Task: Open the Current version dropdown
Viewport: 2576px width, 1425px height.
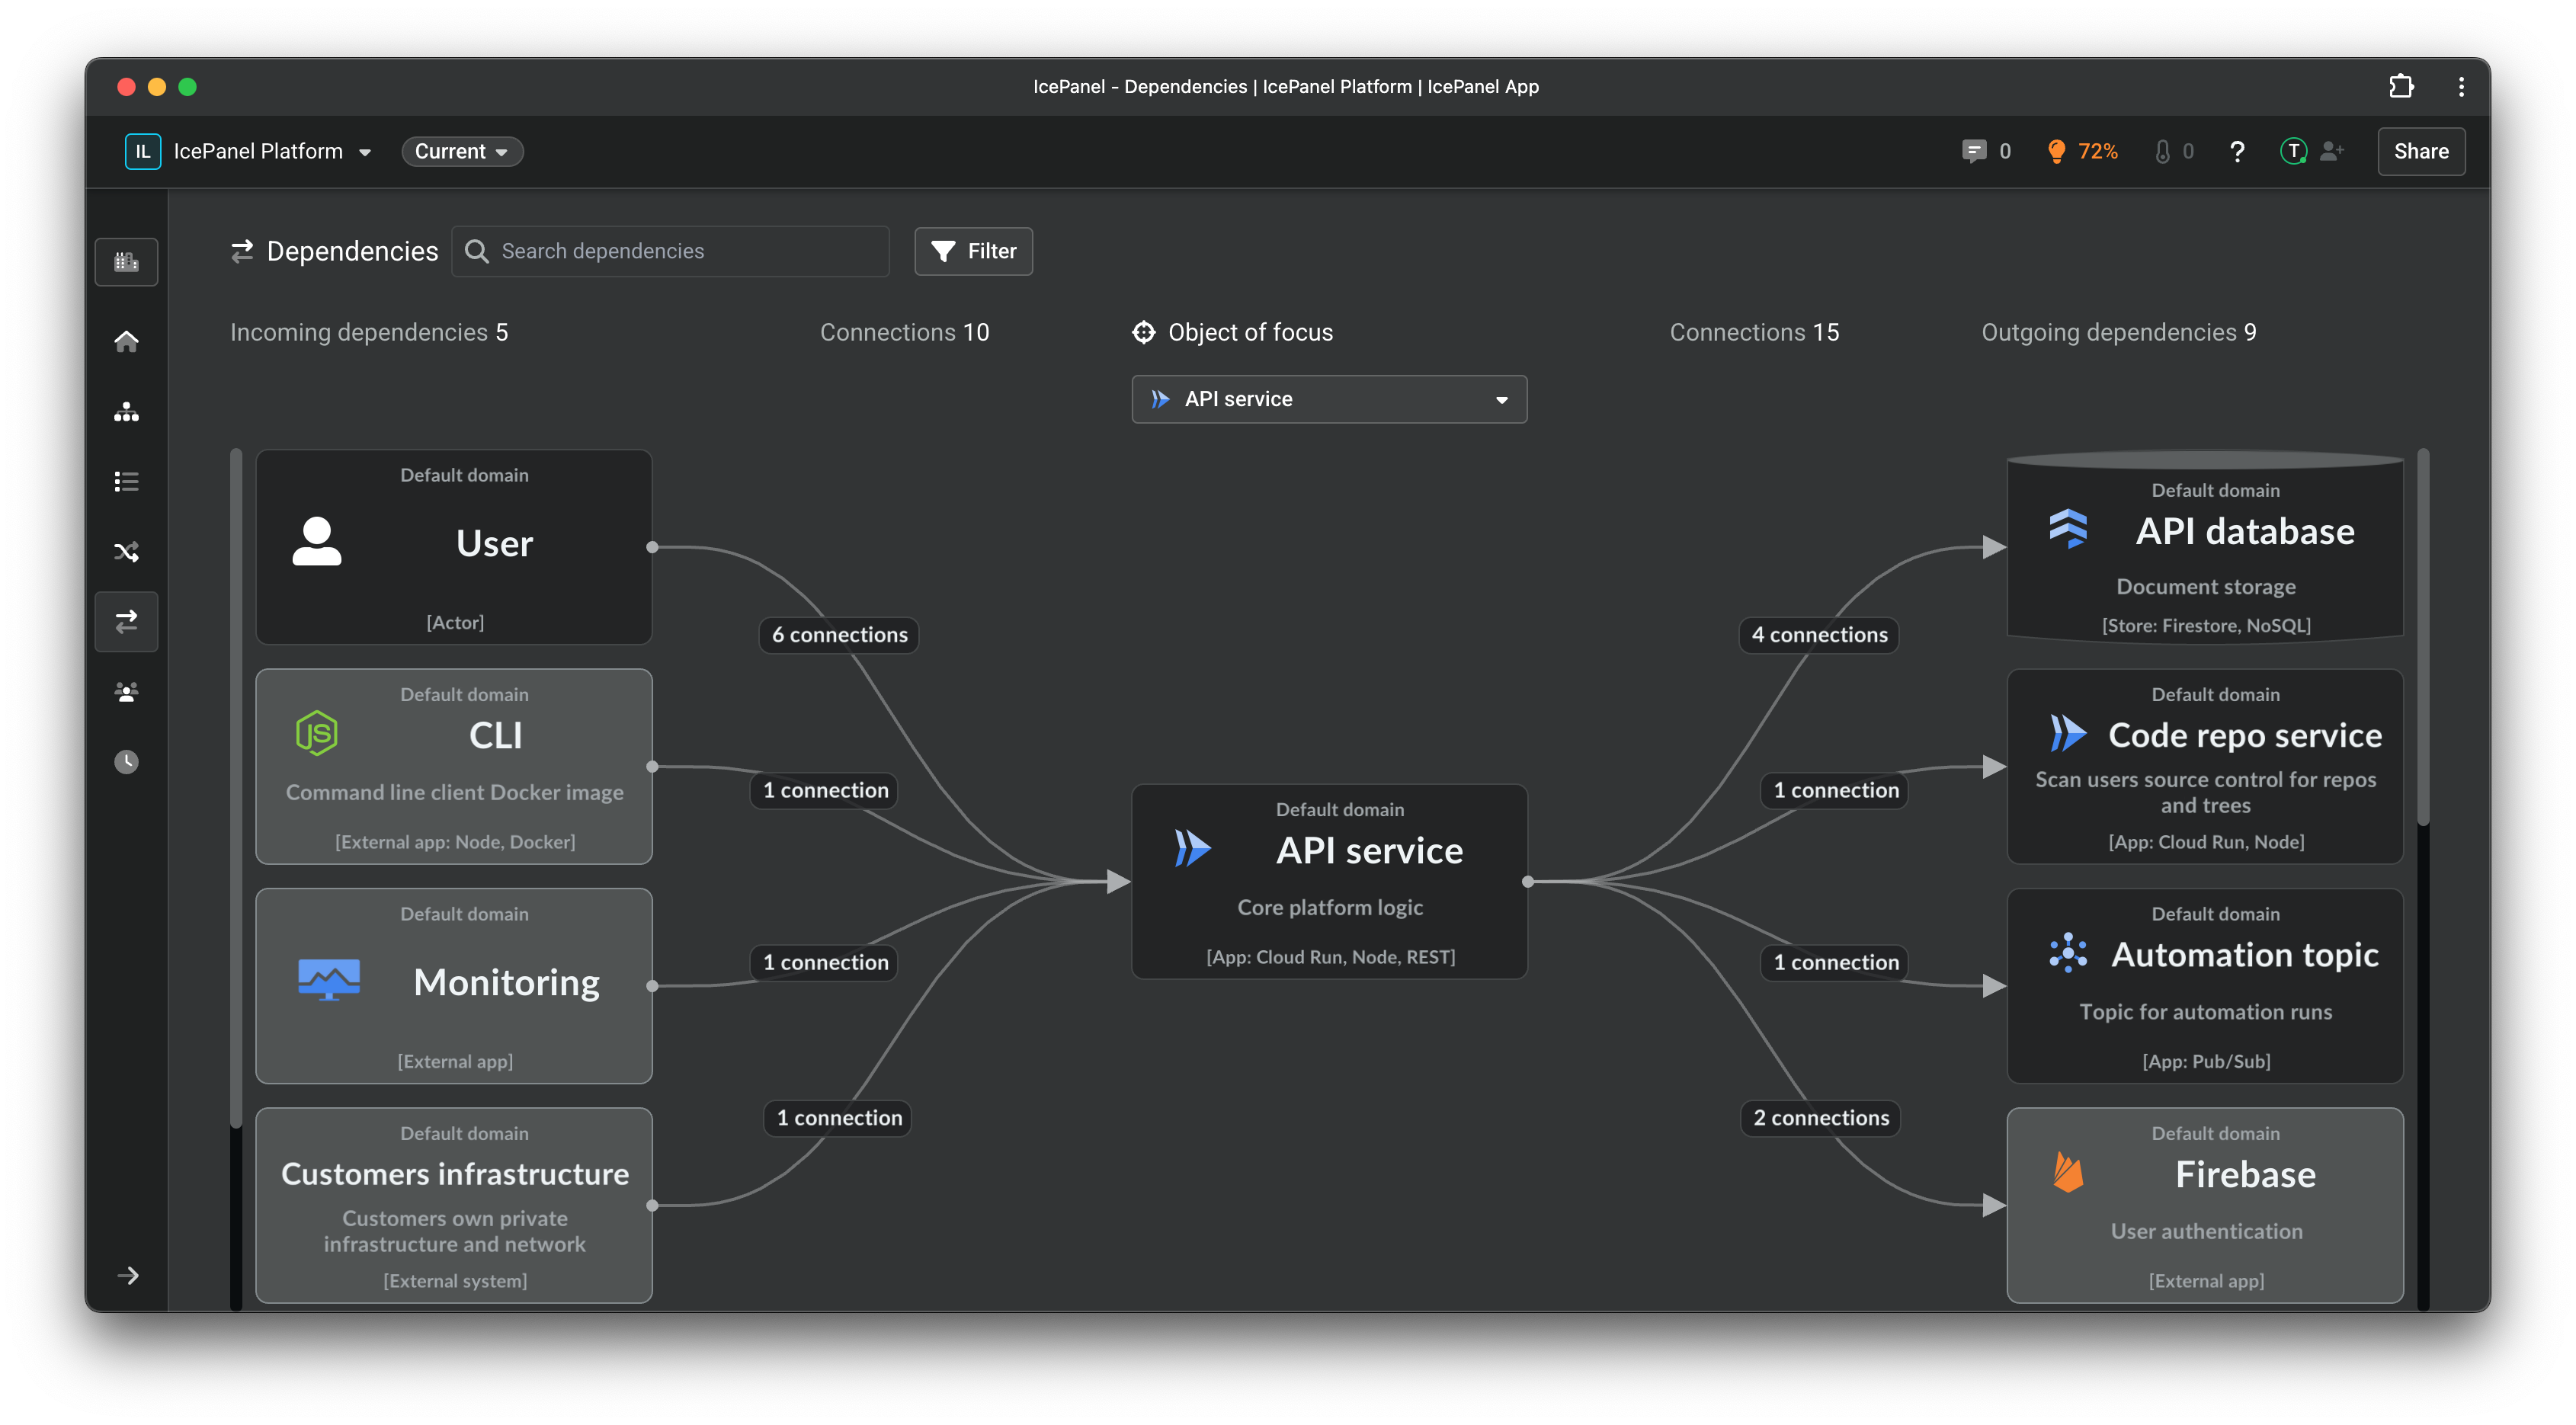Action: [462, 151]
